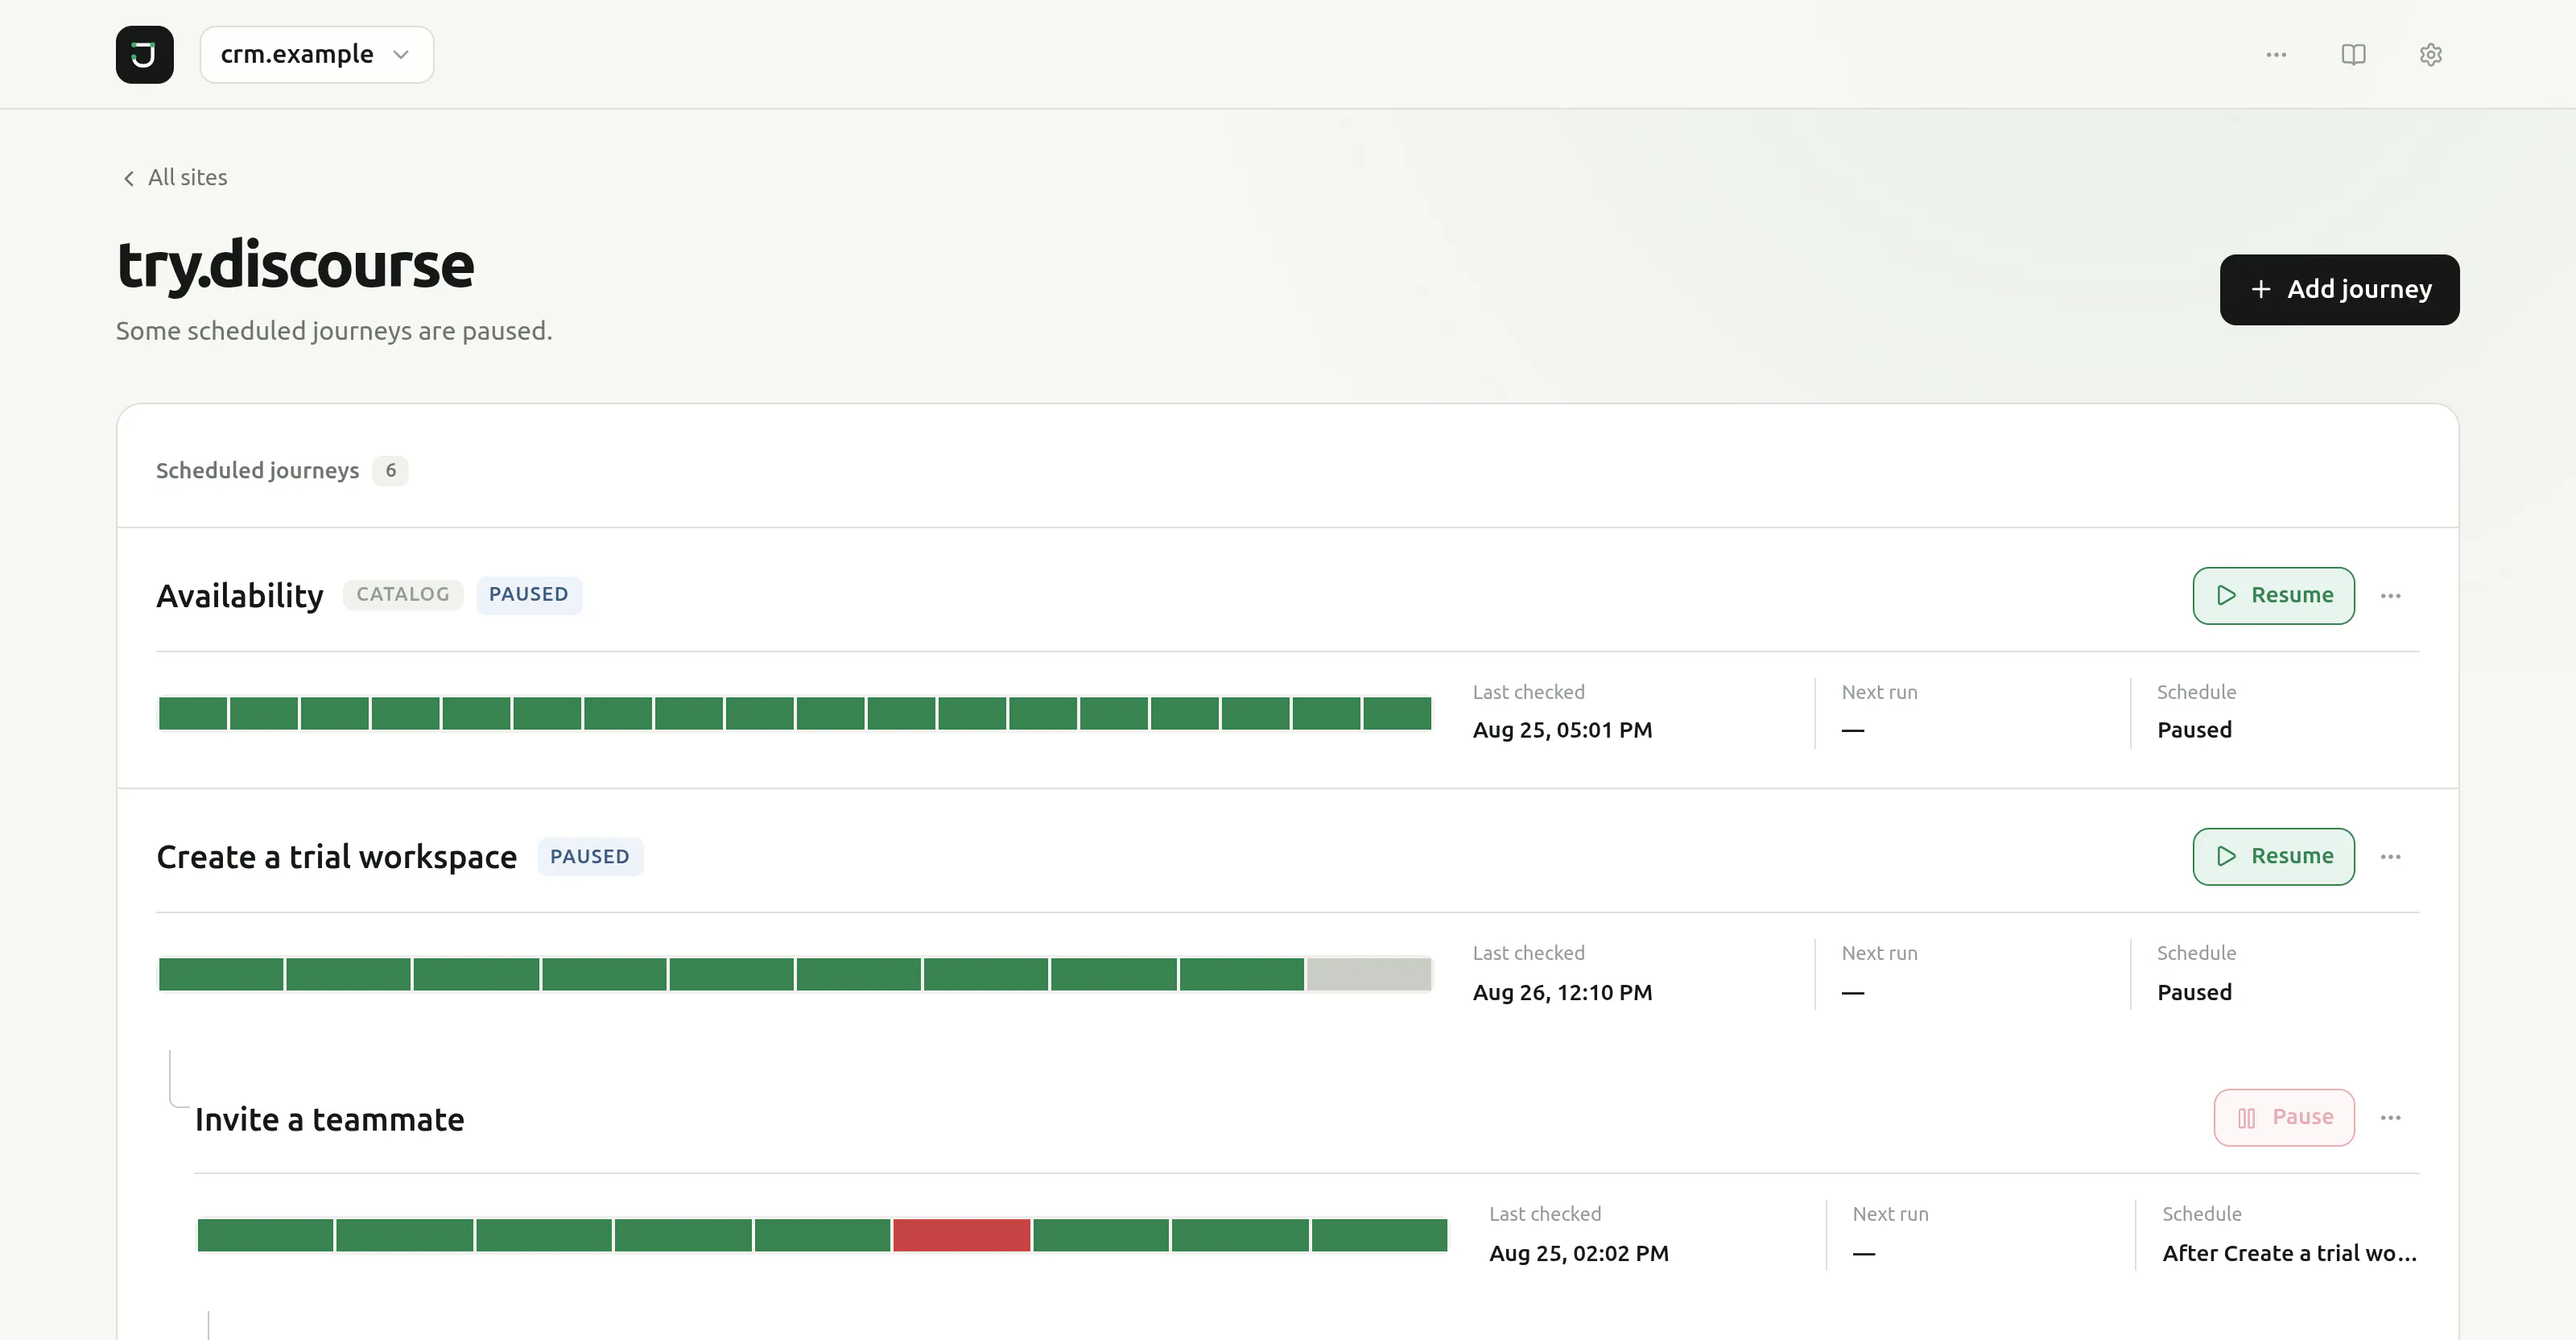Image resolution: width=2576 pixels, height=1340 pixels.
Task: Click the Scheduled journeys heading
Action: (257, 470)
